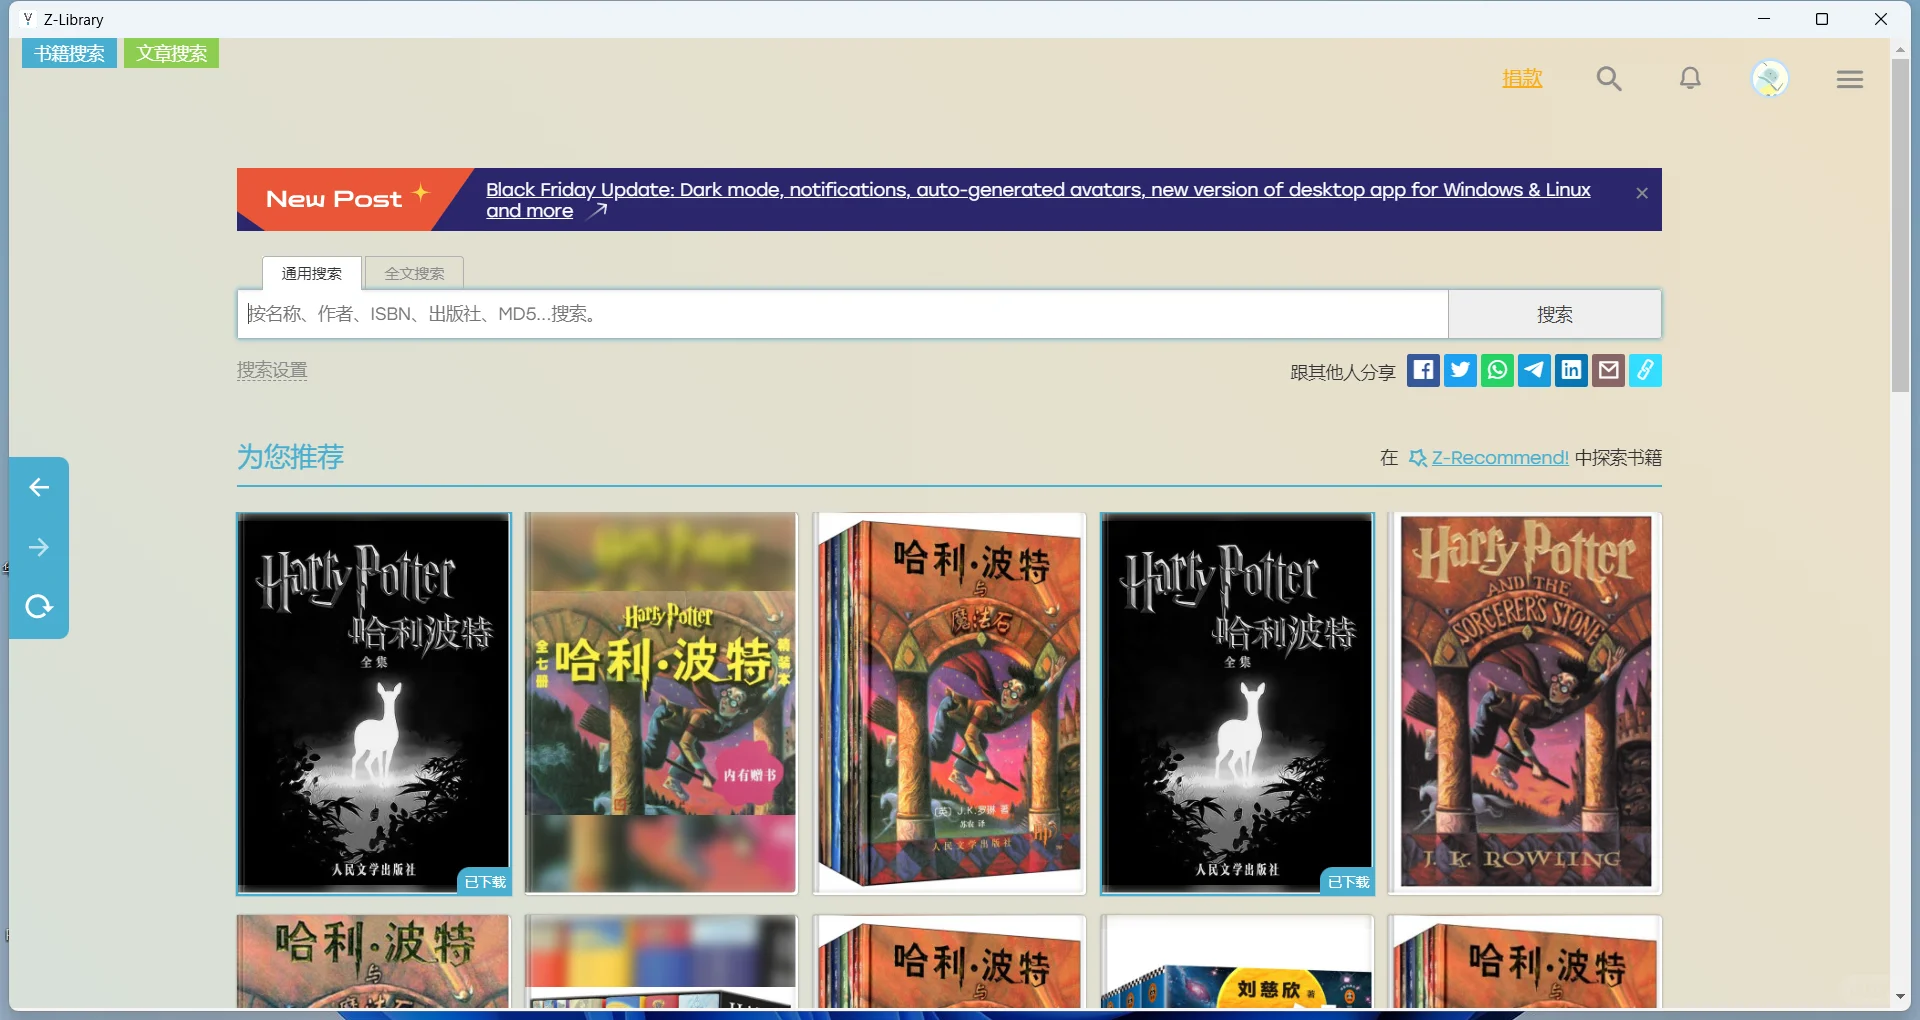Share via WhatsApp icon
1920x1020 pixels.
tap(1497, 371)
